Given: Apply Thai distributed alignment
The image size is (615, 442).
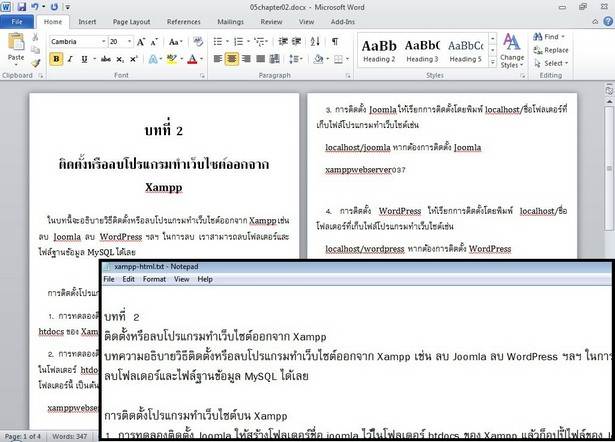Looking at the screenshot, I should click(x=275, y=59).
